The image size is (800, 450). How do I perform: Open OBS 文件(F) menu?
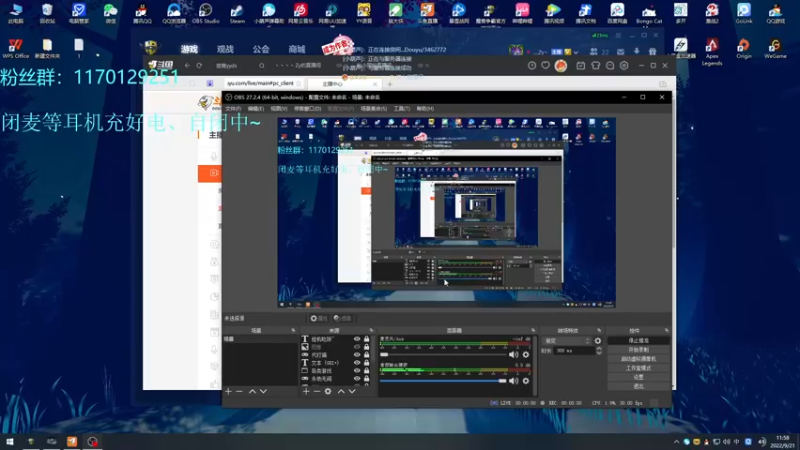click(x=233, y=109)
